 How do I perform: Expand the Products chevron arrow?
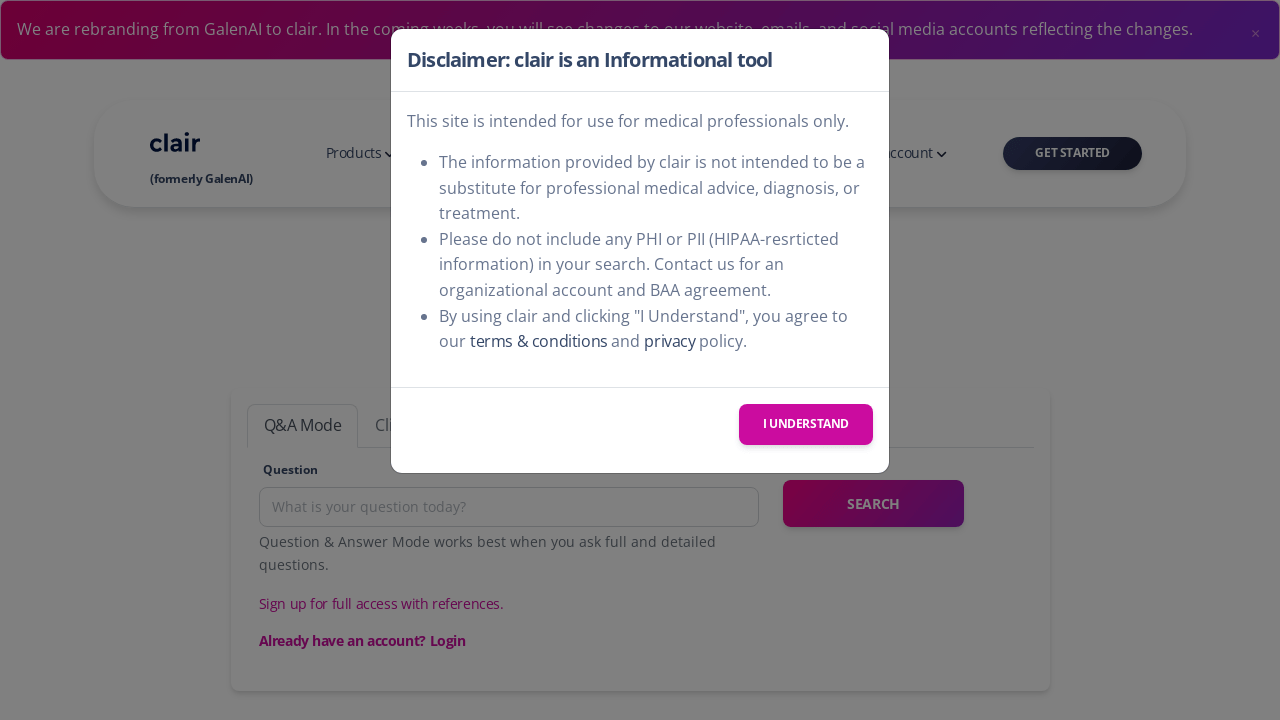coord(389,154)
